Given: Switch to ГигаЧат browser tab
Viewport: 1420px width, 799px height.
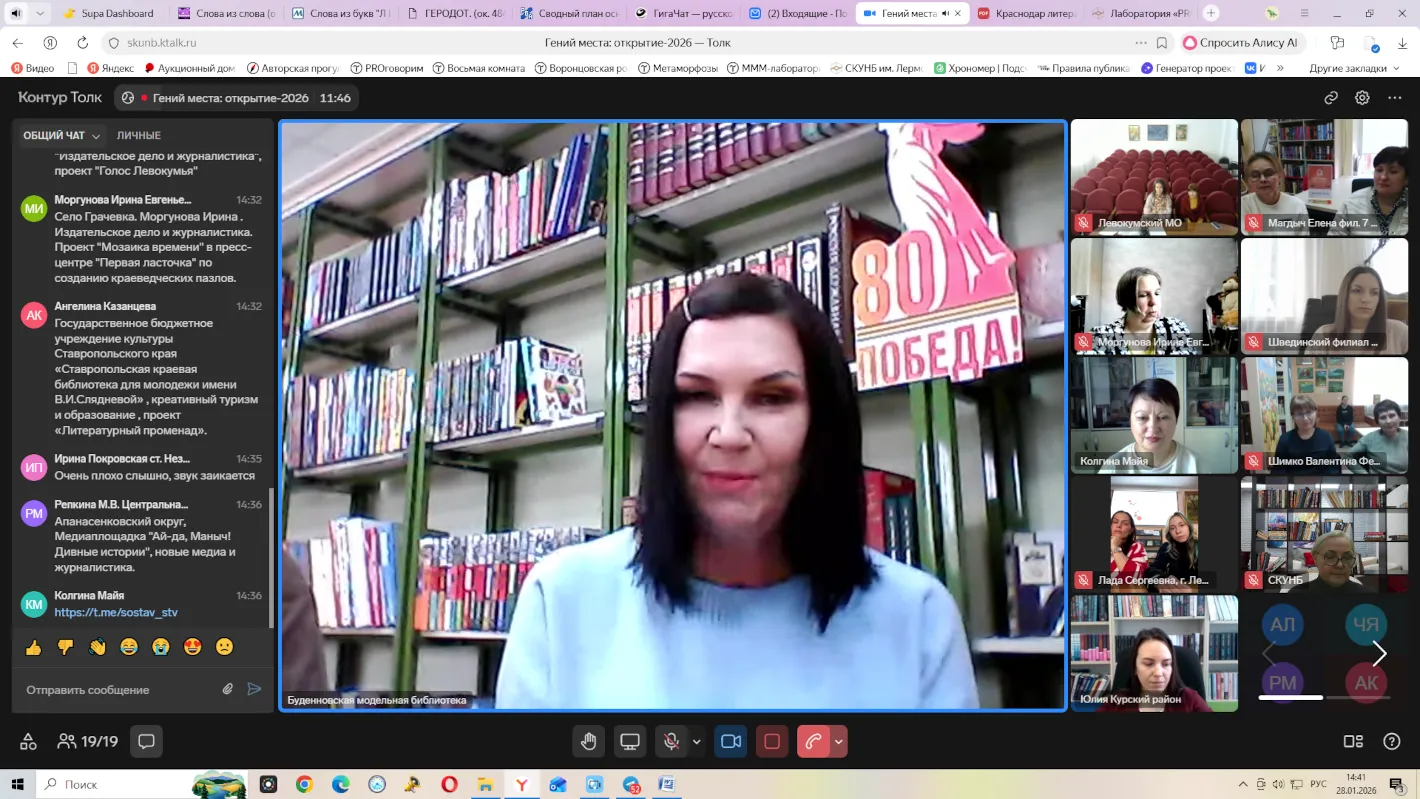Looking at the screenshot, I should (685, 14).
